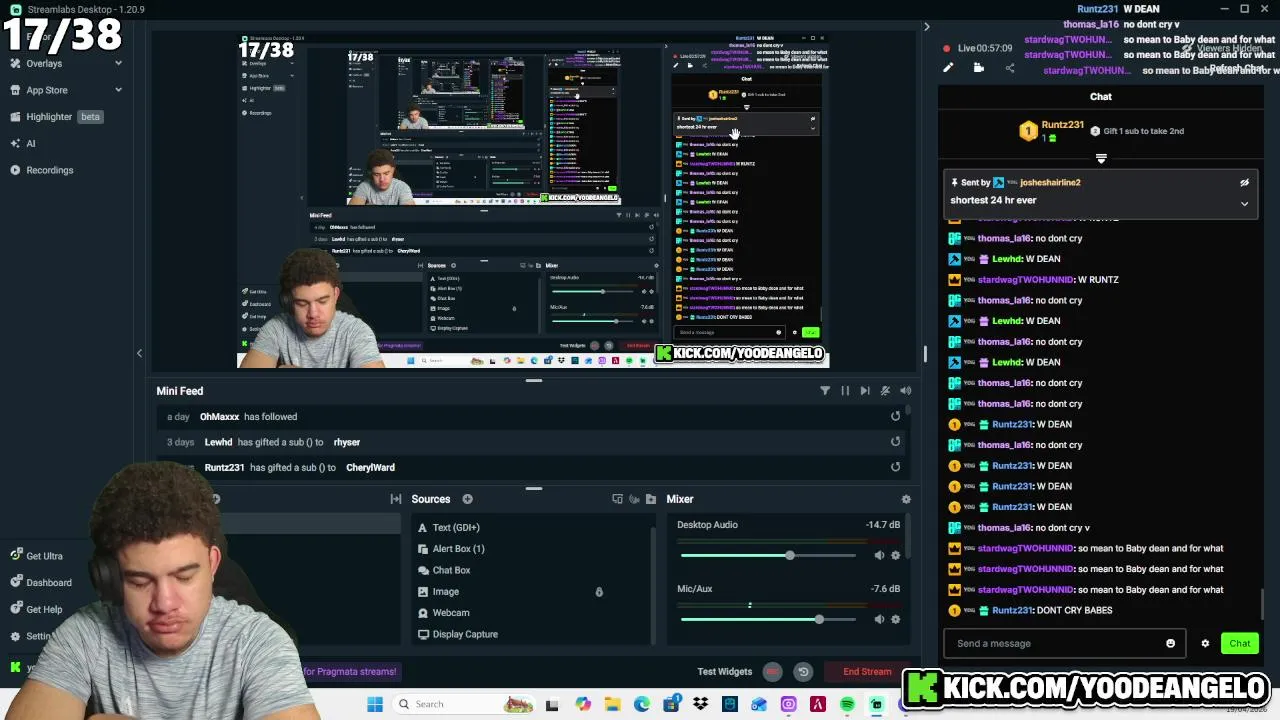
Task: Open the camera clip icon below Live timer
Action: (979, 68)
